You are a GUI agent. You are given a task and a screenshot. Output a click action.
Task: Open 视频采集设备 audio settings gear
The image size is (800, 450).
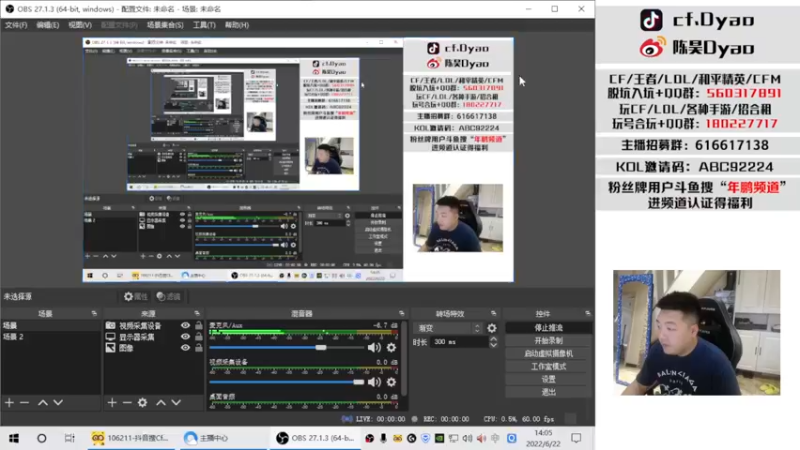tap(391, 382)
